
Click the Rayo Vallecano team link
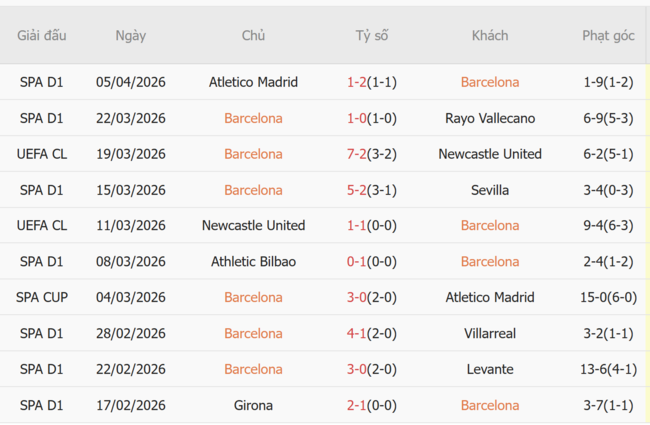point(489,118)
